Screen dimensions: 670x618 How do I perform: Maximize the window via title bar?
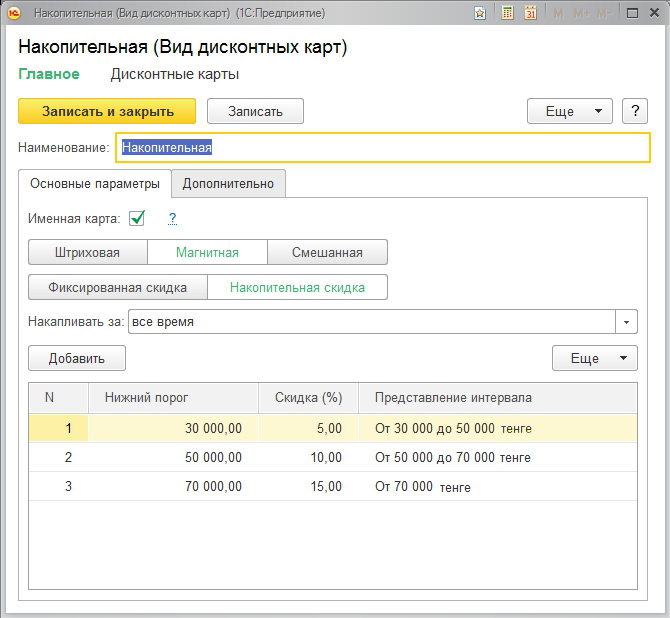[x=632, y=13]
